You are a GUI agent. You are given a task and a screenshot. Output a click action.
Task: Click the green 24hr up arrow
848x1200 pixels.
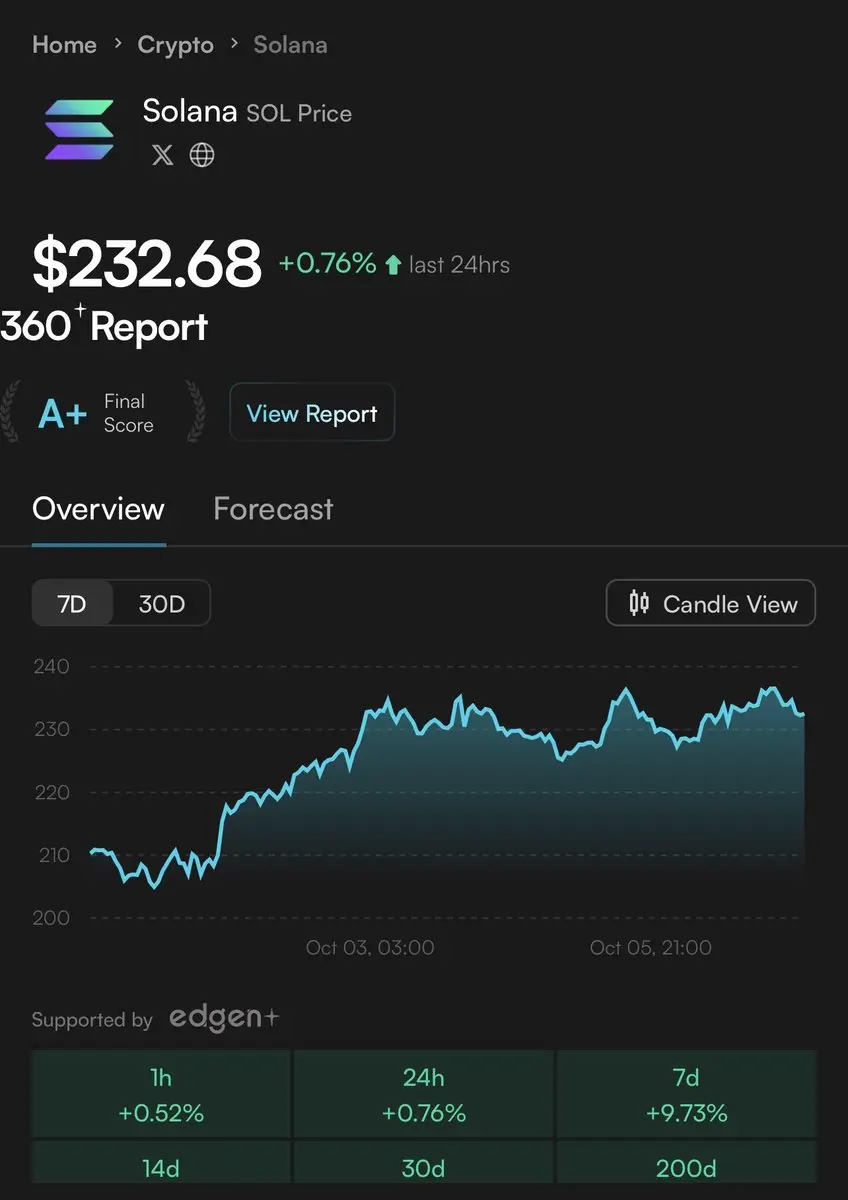coord(393,265)
